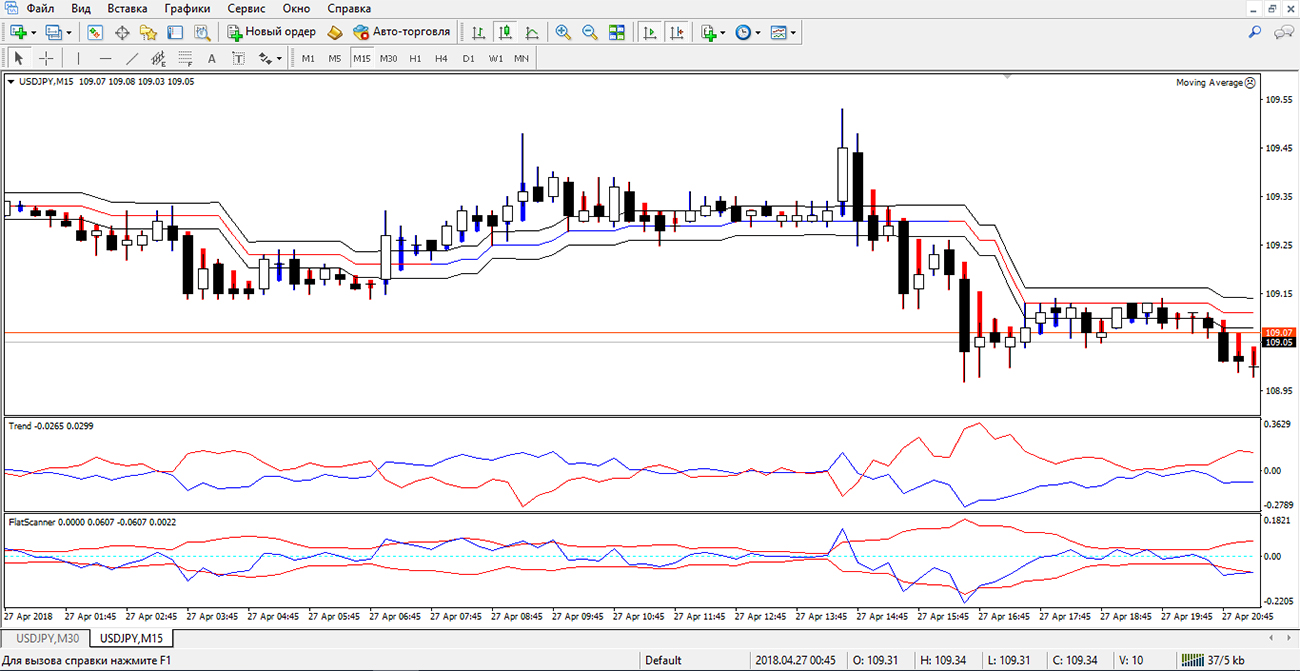The width and height of the screenshot is (1300, 671).
Task: Open the Файл menu
Action: tap(41, 8)
